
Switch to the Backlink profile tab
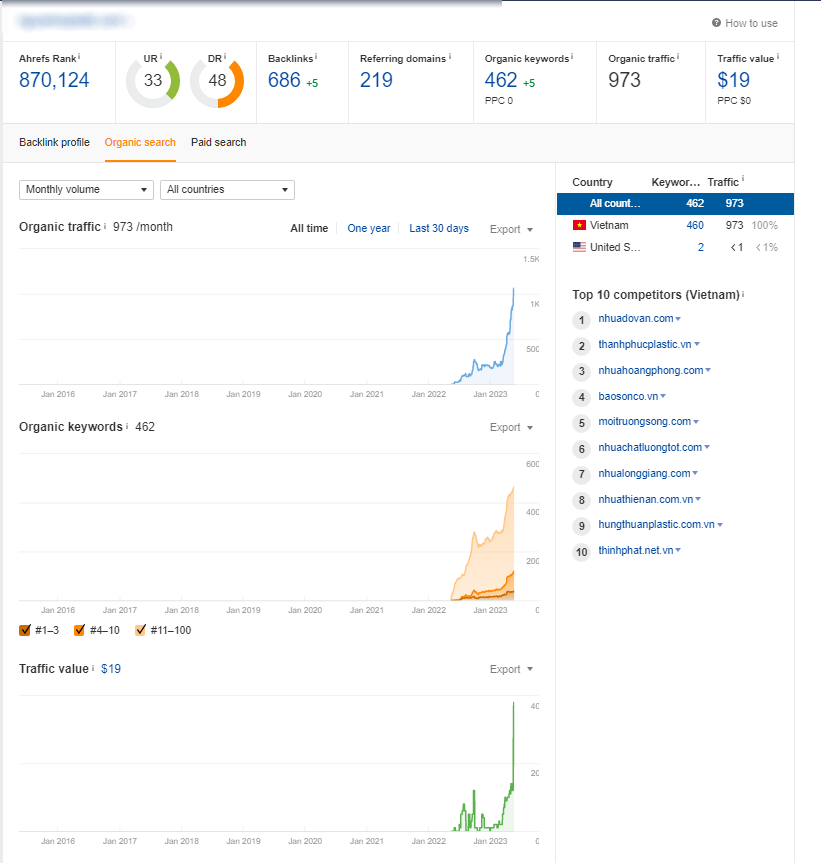click(54, 142)
